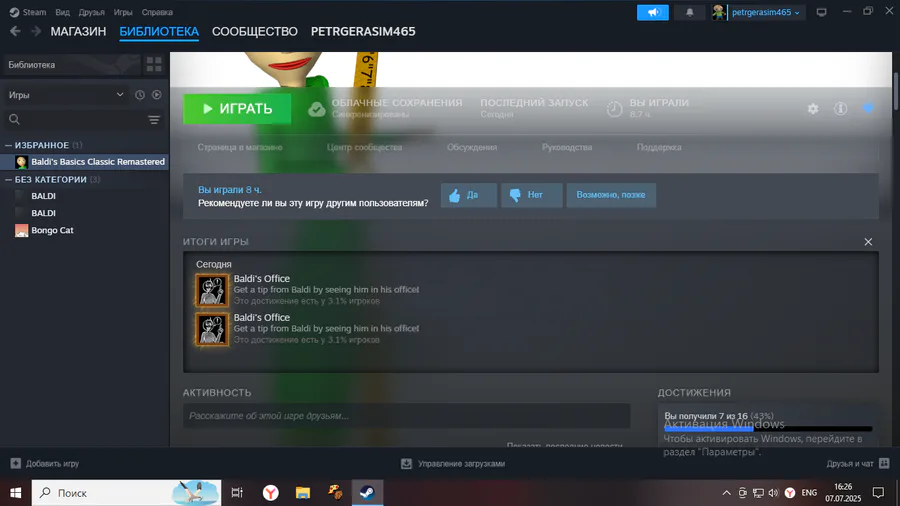The height and width of the screenshot is (506, 900).
Task: Expand the petrgerasim465 account dropdown
Action: pyautogui.click(x=766, y=12)
